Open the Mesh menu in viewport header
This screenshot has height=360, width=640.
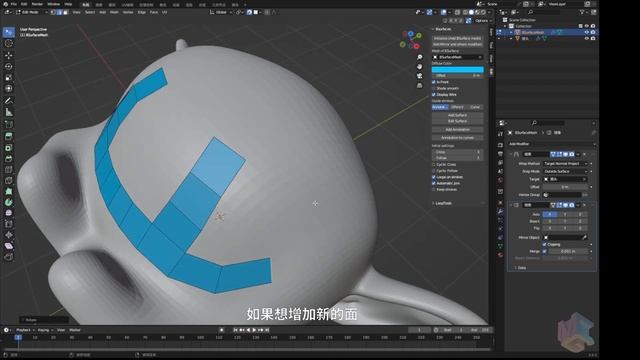114,12
